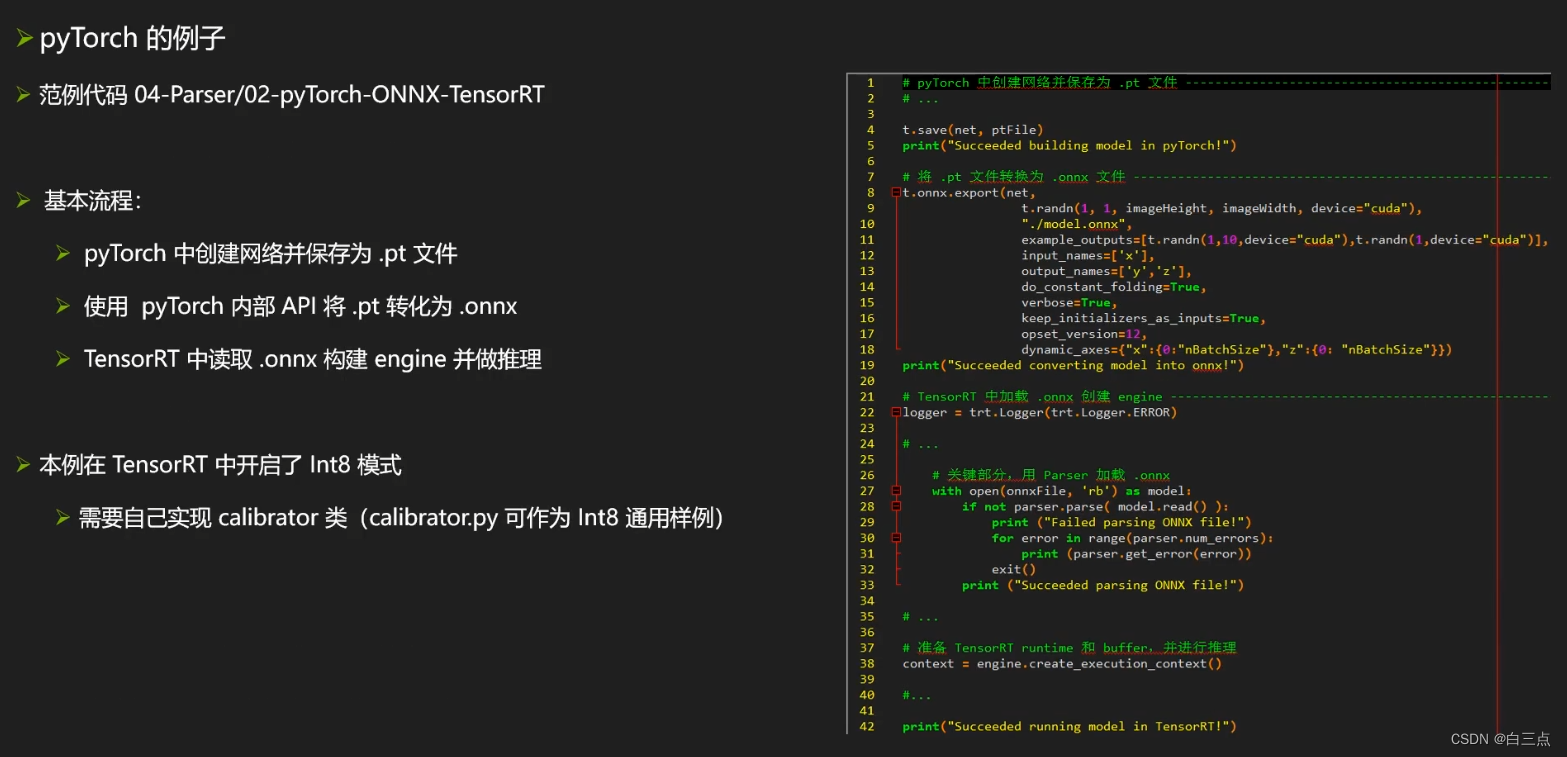The width and height of the screenshot is (1567, 757).
Task: Click '本例在 TensorRT 中开启了 Int8 模式' line
Action: (x=220, y=465)
